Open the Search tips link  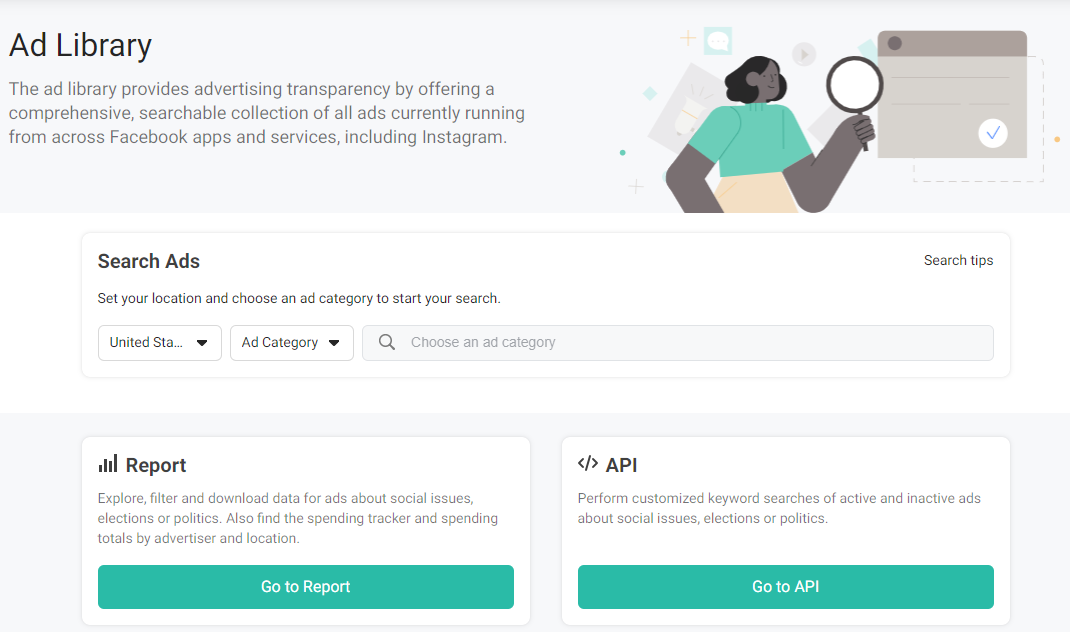[x=958, y=260]
